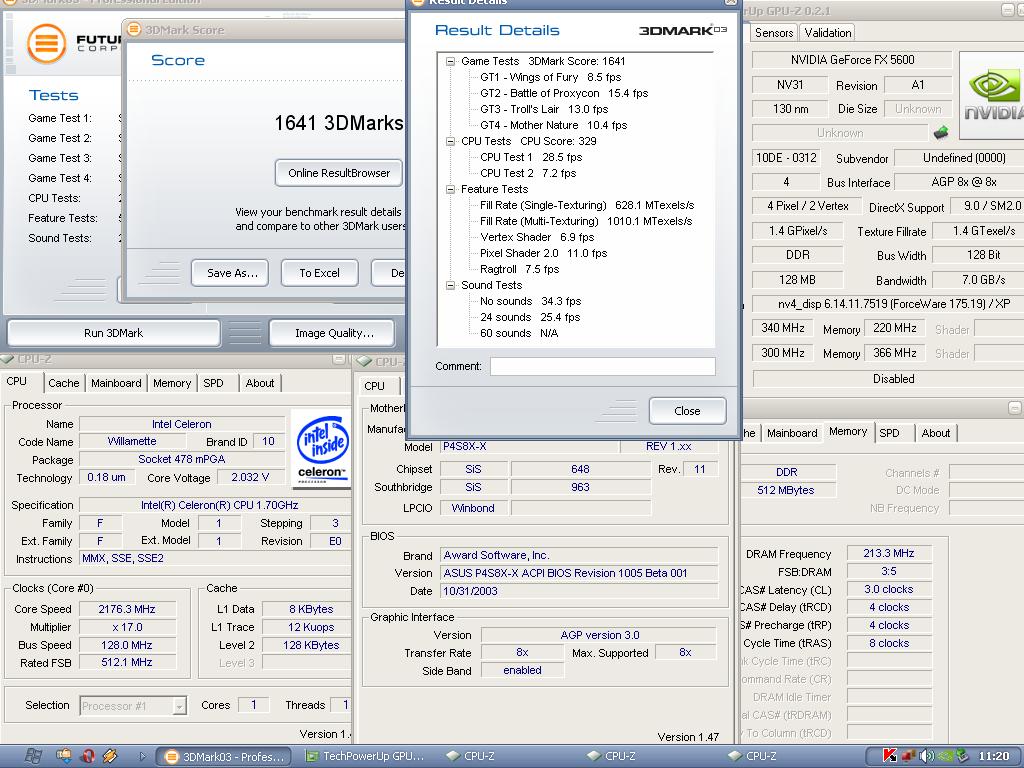
Task: Click the NVIDIA tray icon
Action: tap(945, 756)
